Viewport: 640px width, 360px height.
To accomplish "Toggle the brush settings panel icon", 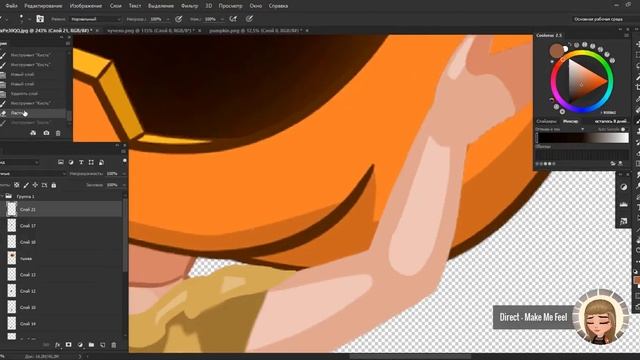I will [x=40, y=19].
